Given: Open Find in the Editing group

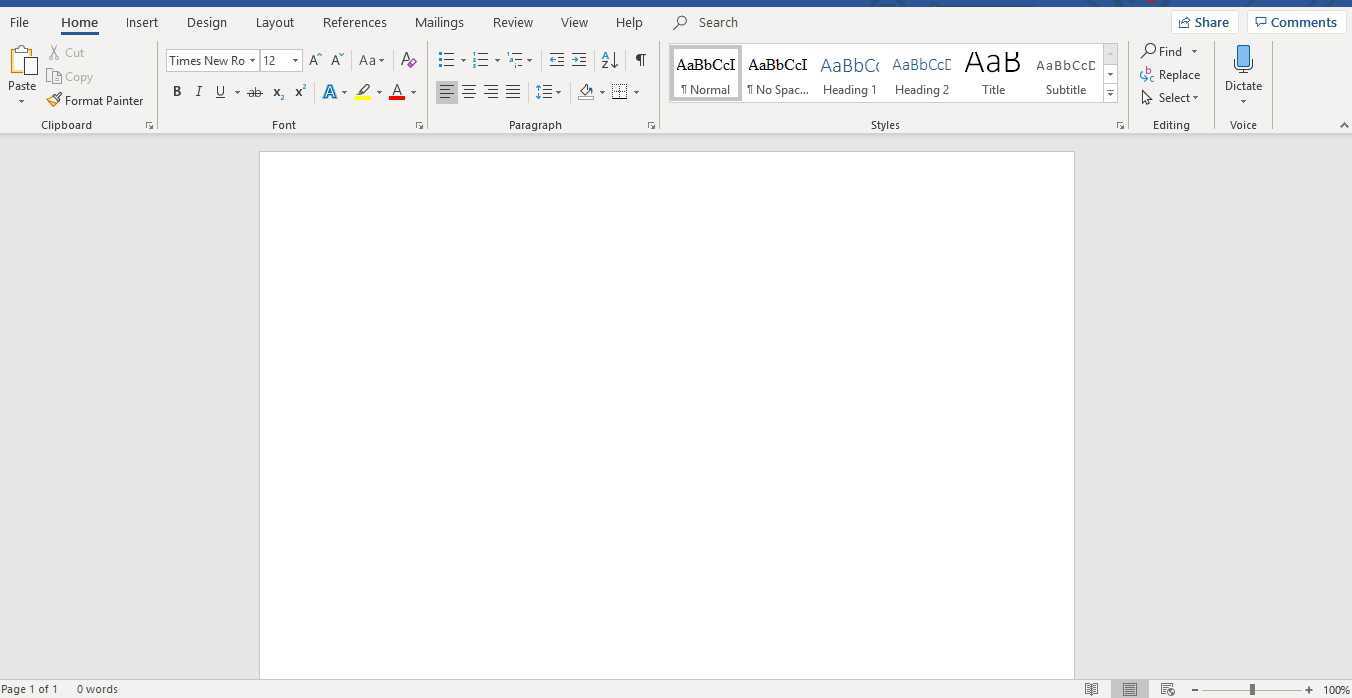Looking at the screenshot, I should 1168,51.
